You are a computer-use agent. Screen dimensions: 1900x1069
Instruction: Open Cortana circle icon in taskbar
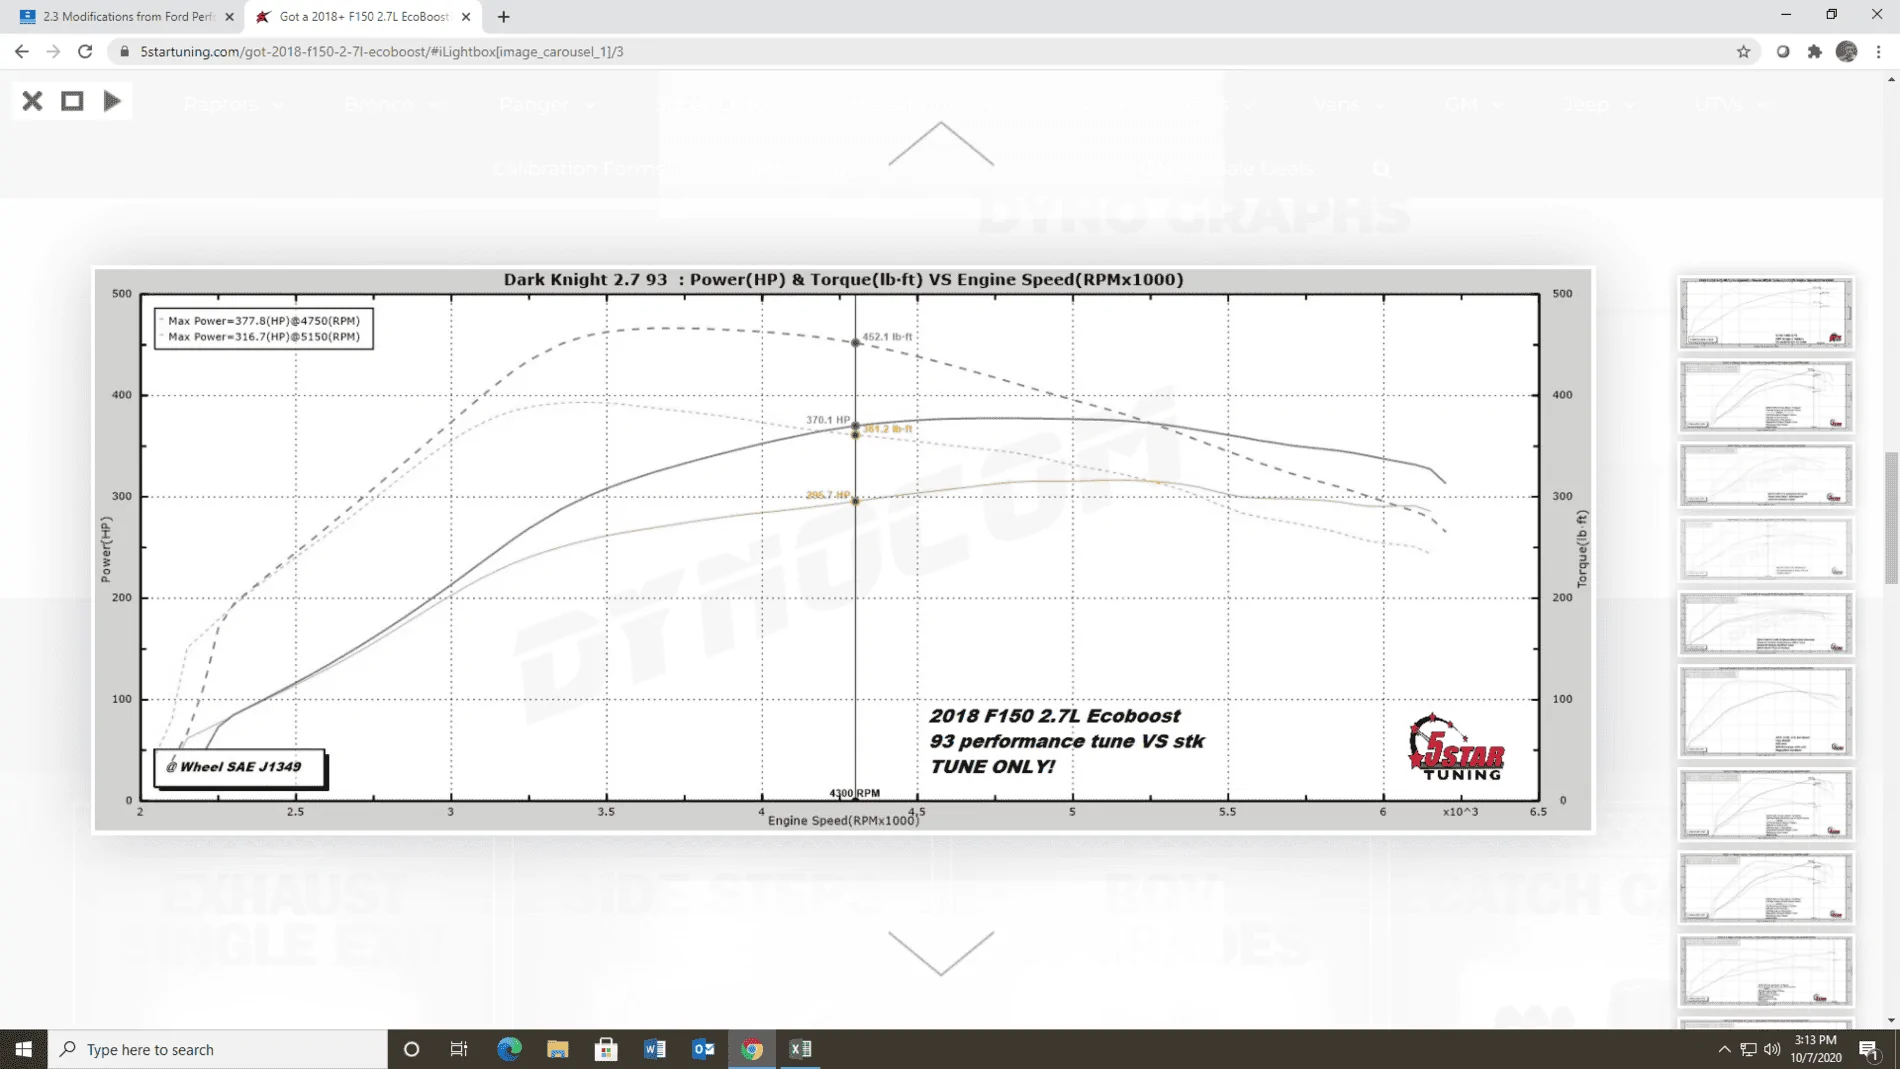click(x=411, y=1049)
